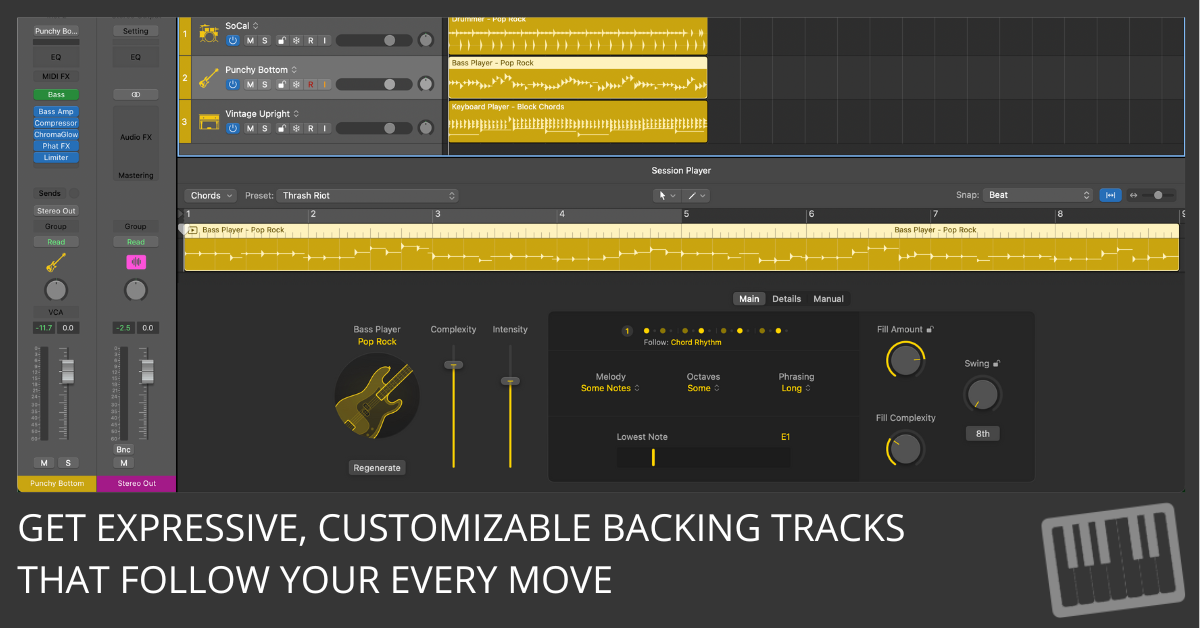Click the Swing lock icon

[997, 364]
